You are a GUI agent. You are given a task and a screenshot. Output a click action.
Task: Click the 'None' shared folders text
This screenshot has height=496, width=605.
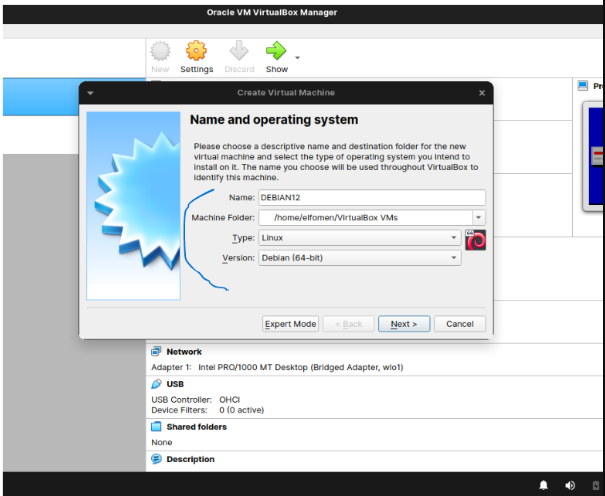coord(162,442)
